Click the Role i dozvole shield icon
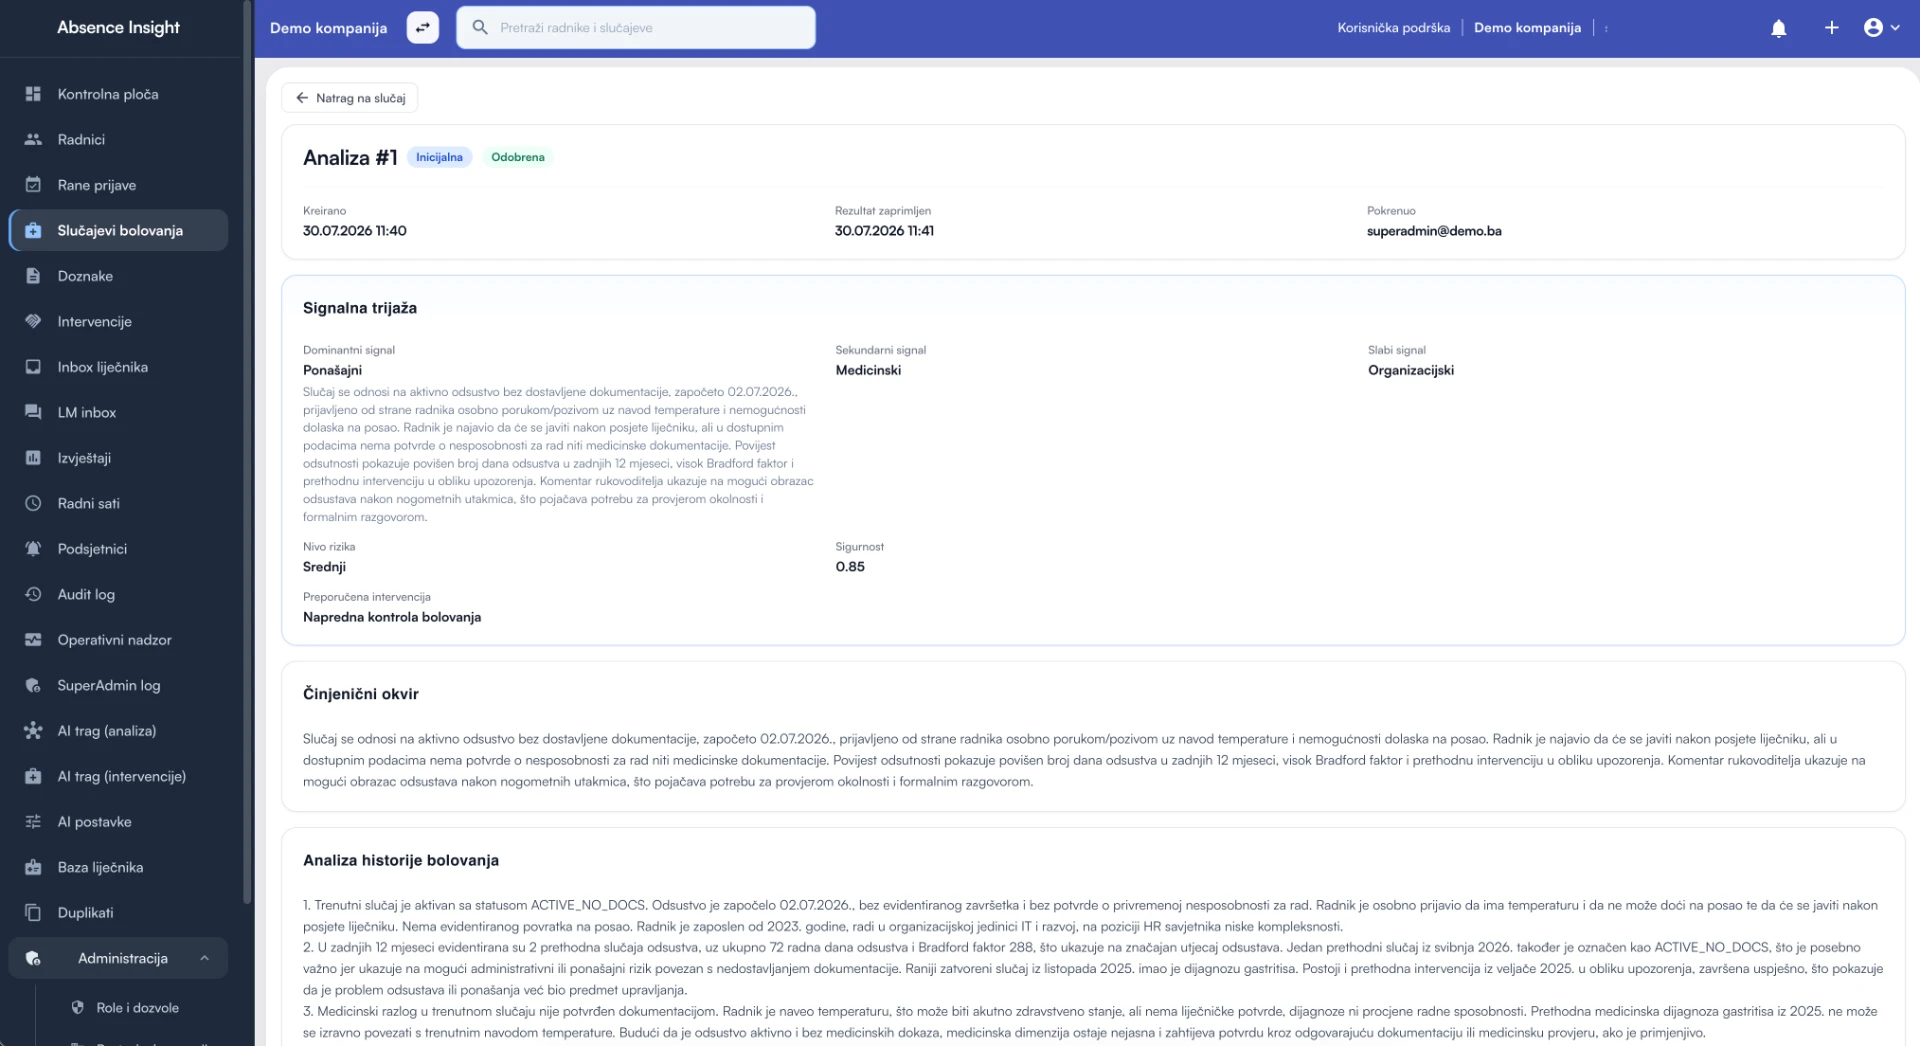 click(77, 1008)
